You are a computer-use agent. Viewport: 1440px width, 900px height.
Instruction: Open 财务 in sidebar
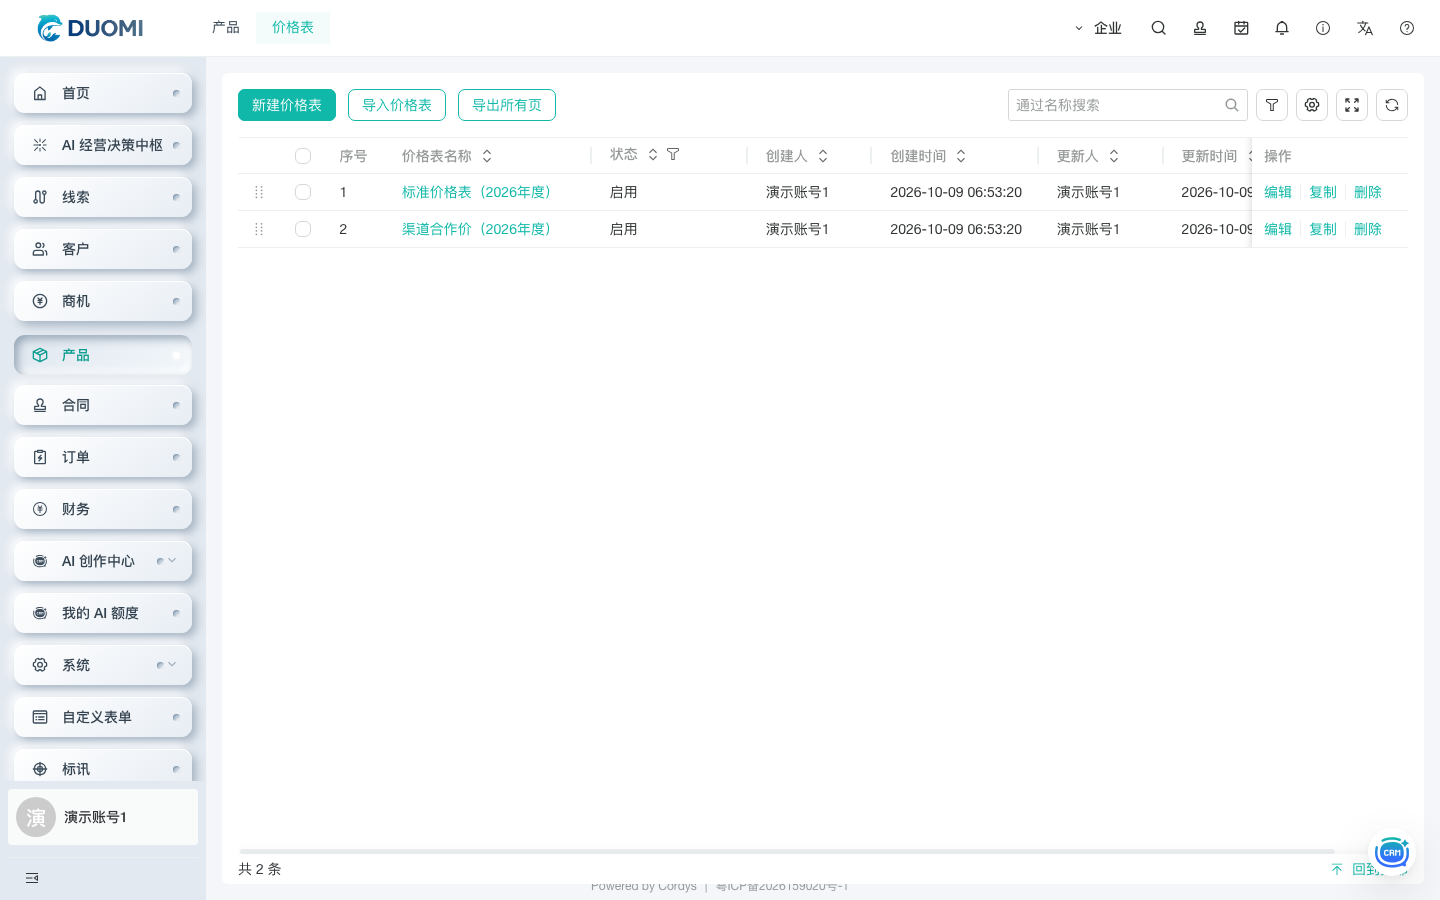(103, 509)
